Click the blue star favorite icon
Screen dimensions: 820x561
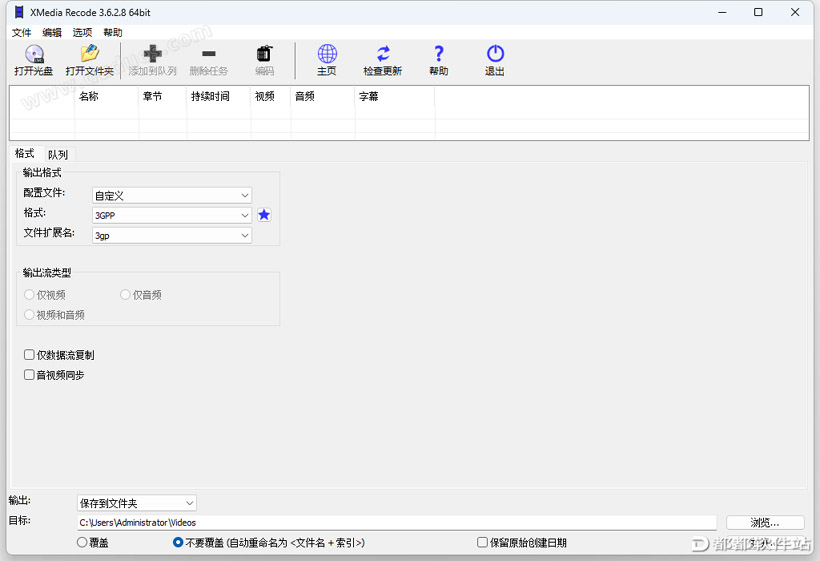pos(264,215)
